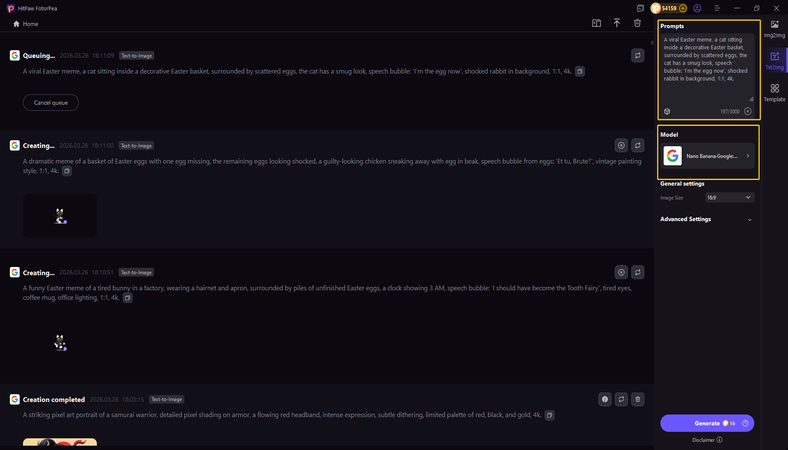Regenerate the queuing cat Easter meme task
This screenshot has width=788, height=450.
(637, 56)
